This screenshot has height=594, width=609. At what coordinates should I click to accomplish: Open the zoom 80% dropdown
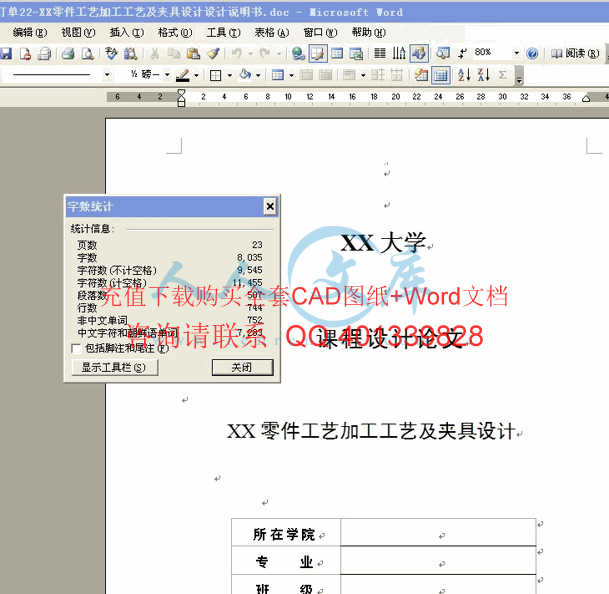tap(517, 53)
